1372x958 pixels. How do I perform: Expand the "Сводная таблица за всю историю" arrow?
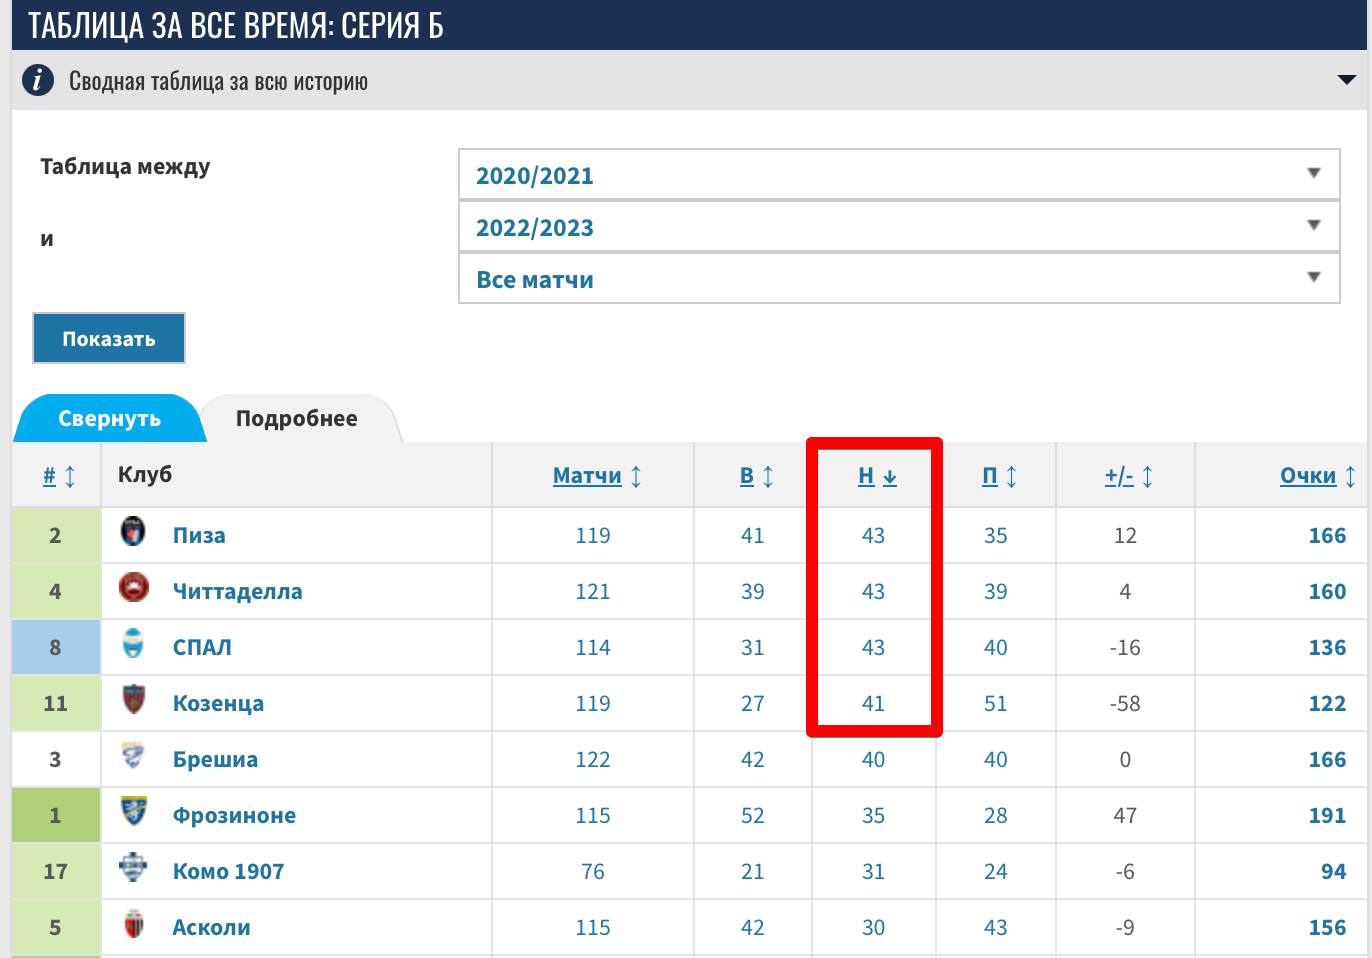click(x=1346, y=80)
